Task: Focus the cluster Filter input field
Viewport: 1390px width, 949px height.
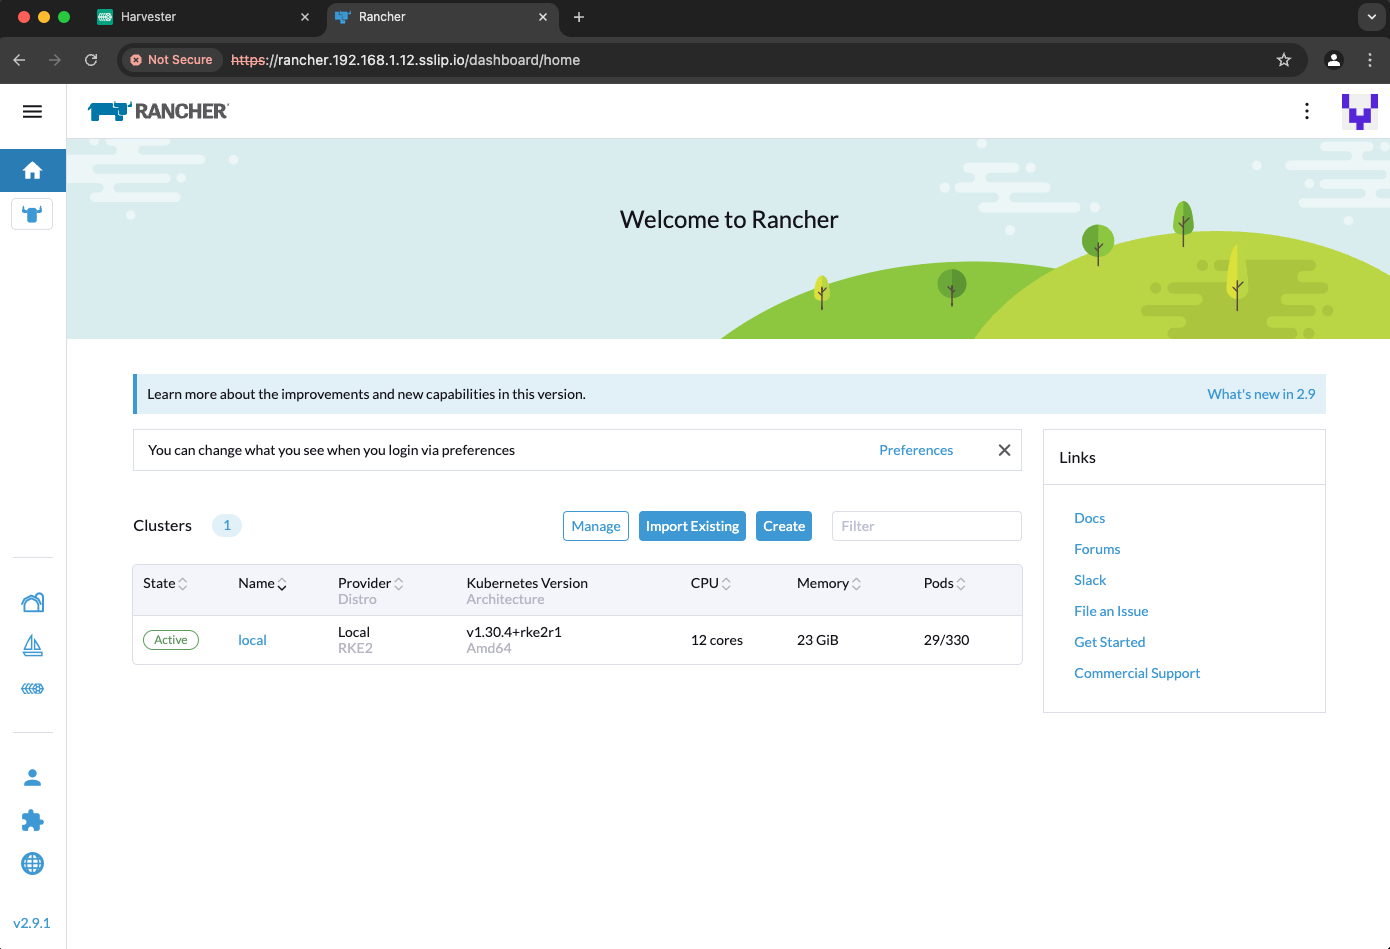Action: click(926, 526)
